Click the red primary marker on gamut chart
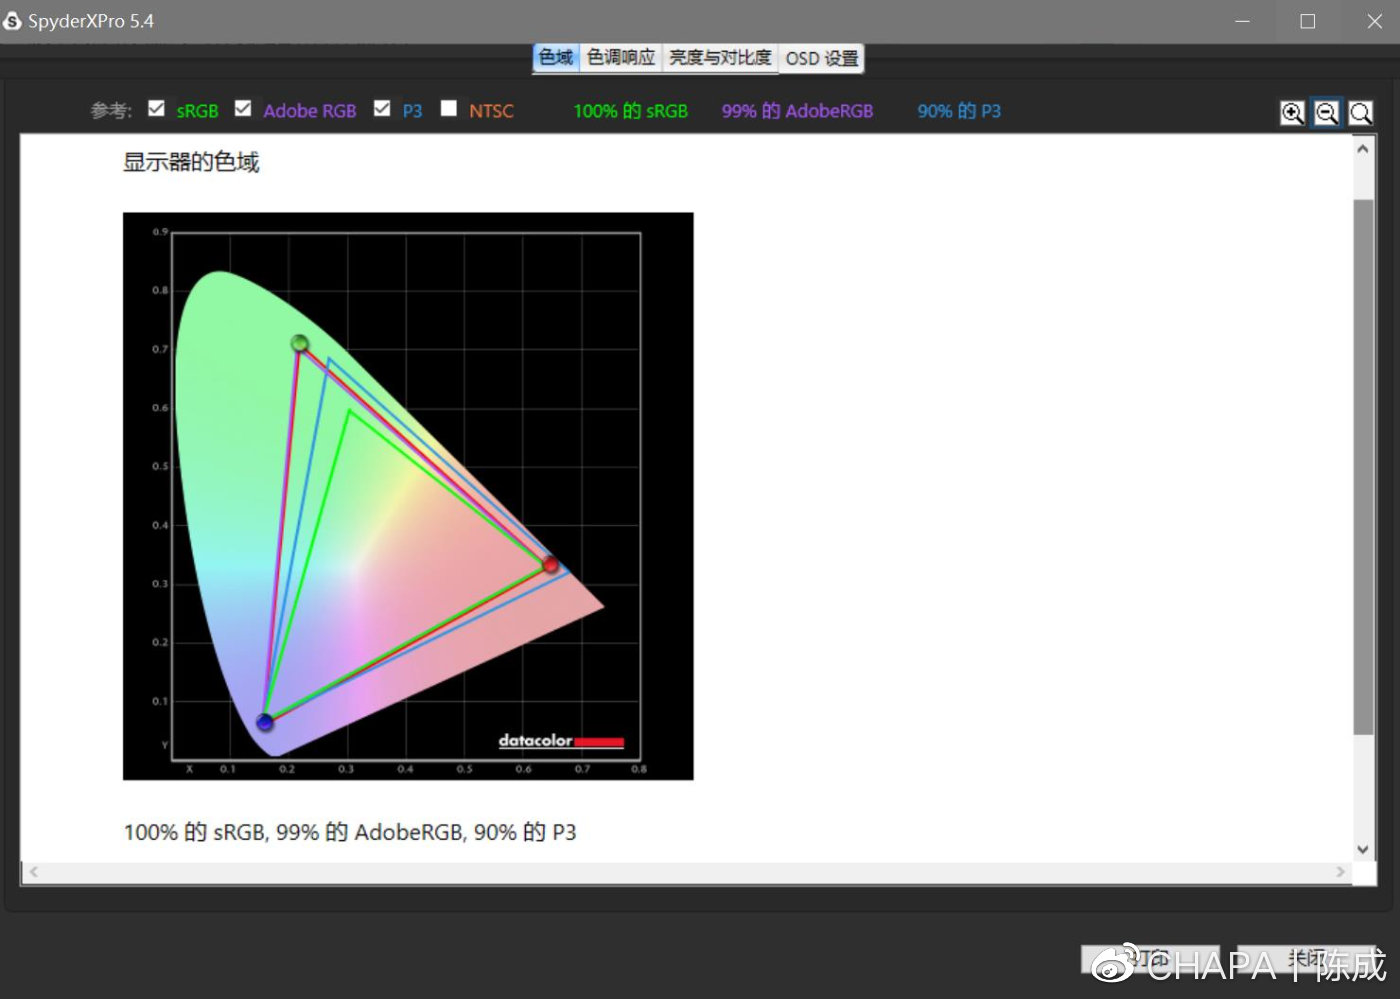1400x999 pixels. pos(550,565)
